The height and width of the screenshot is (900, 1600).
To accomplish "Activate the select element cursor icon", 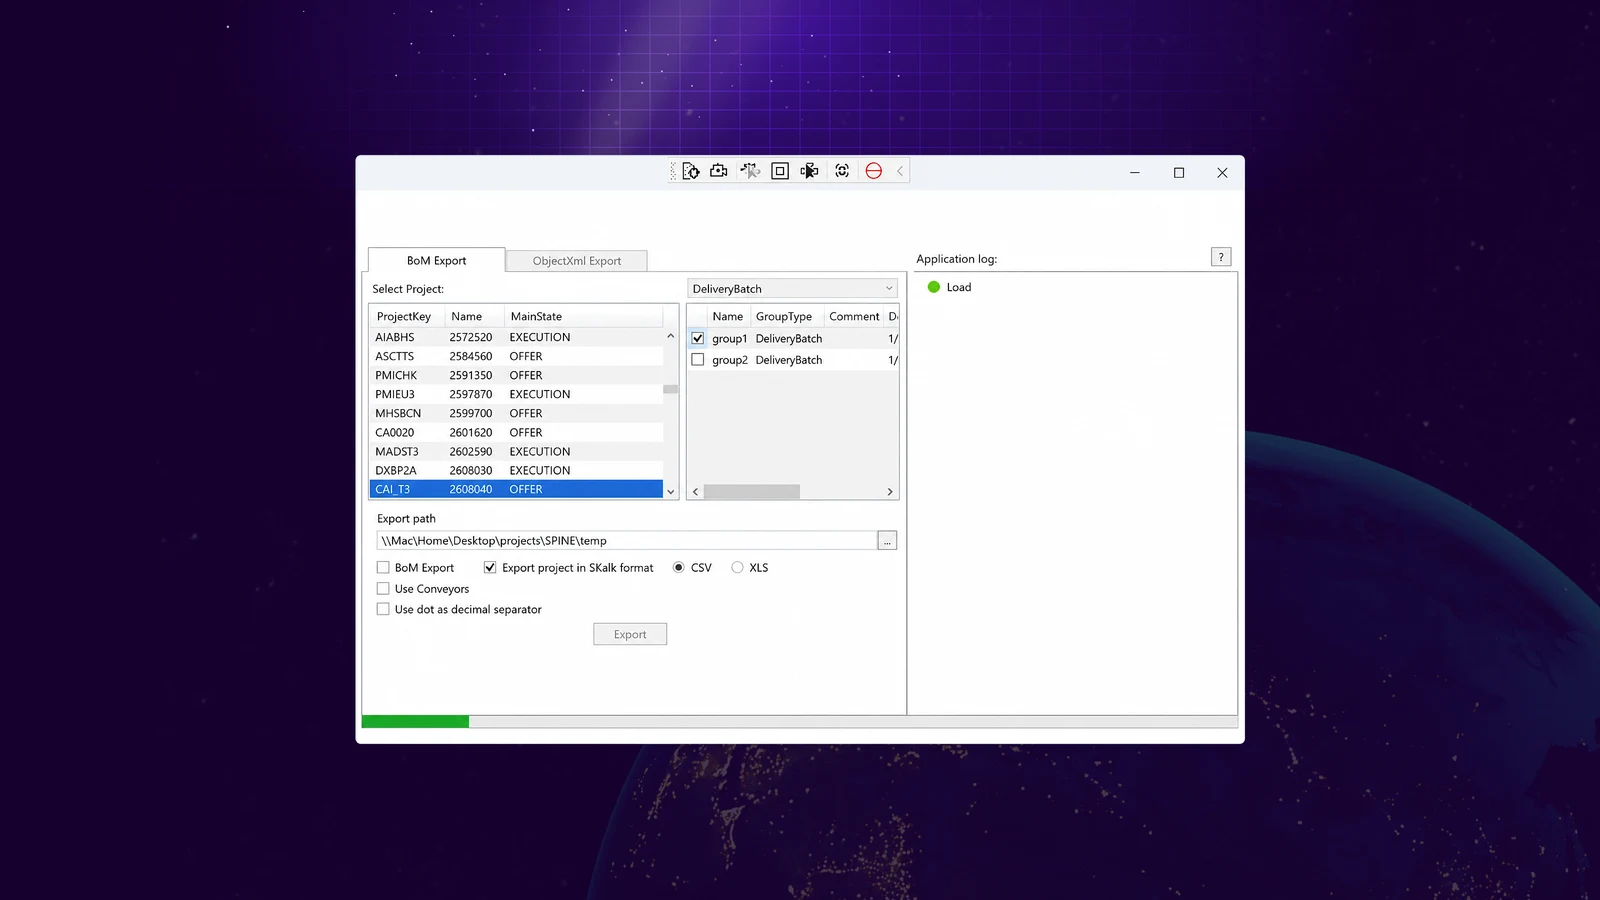I will (750, 171).
